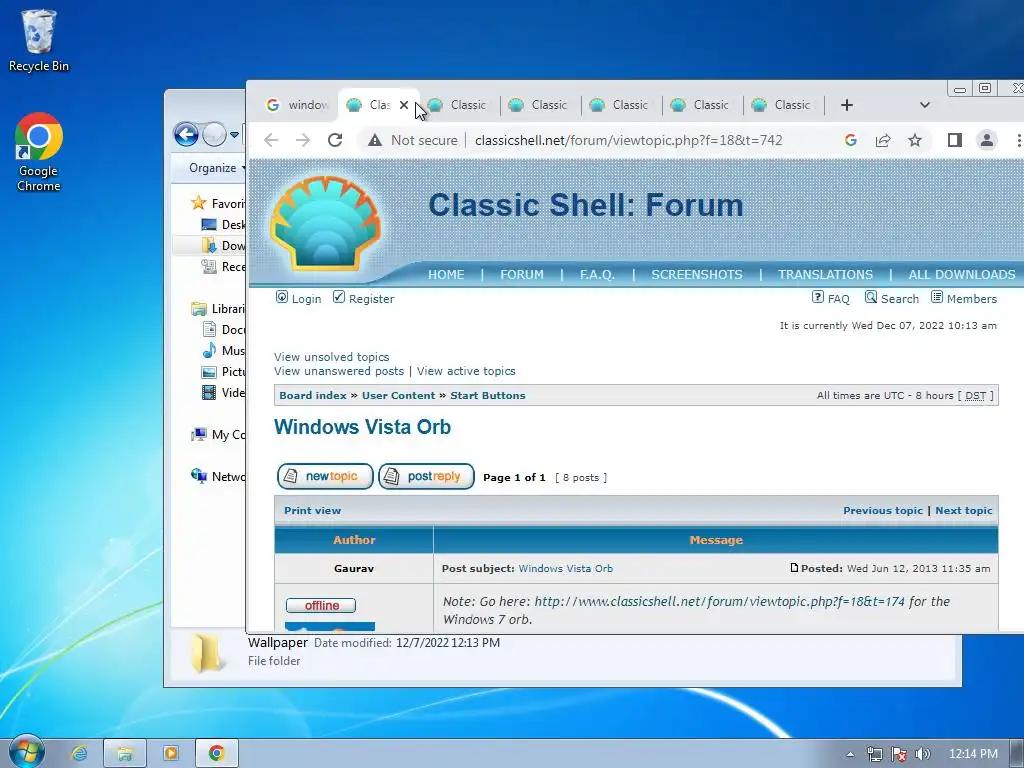This screenshot has width=1024, height=768.
Task: Switch to the third Classic tab
Action: [541, 104]
